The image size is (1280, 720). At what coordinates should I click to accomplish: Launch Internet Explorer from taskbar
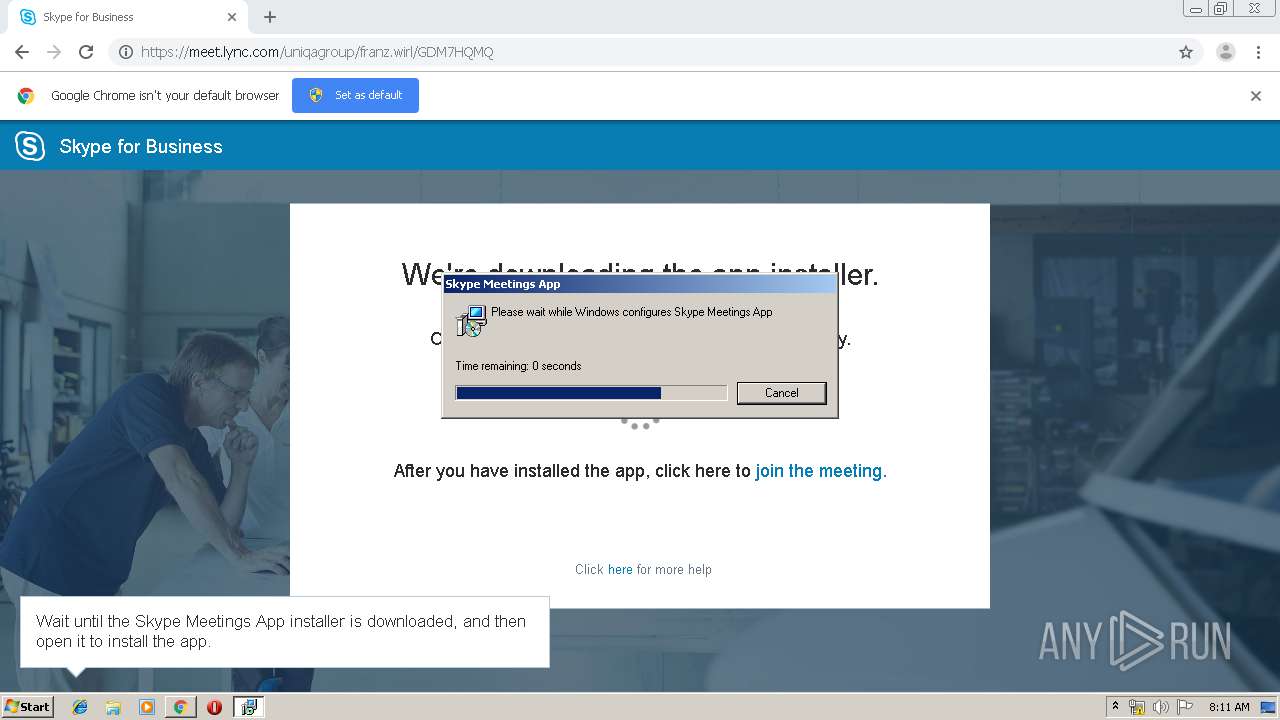(x=80, y=707)
